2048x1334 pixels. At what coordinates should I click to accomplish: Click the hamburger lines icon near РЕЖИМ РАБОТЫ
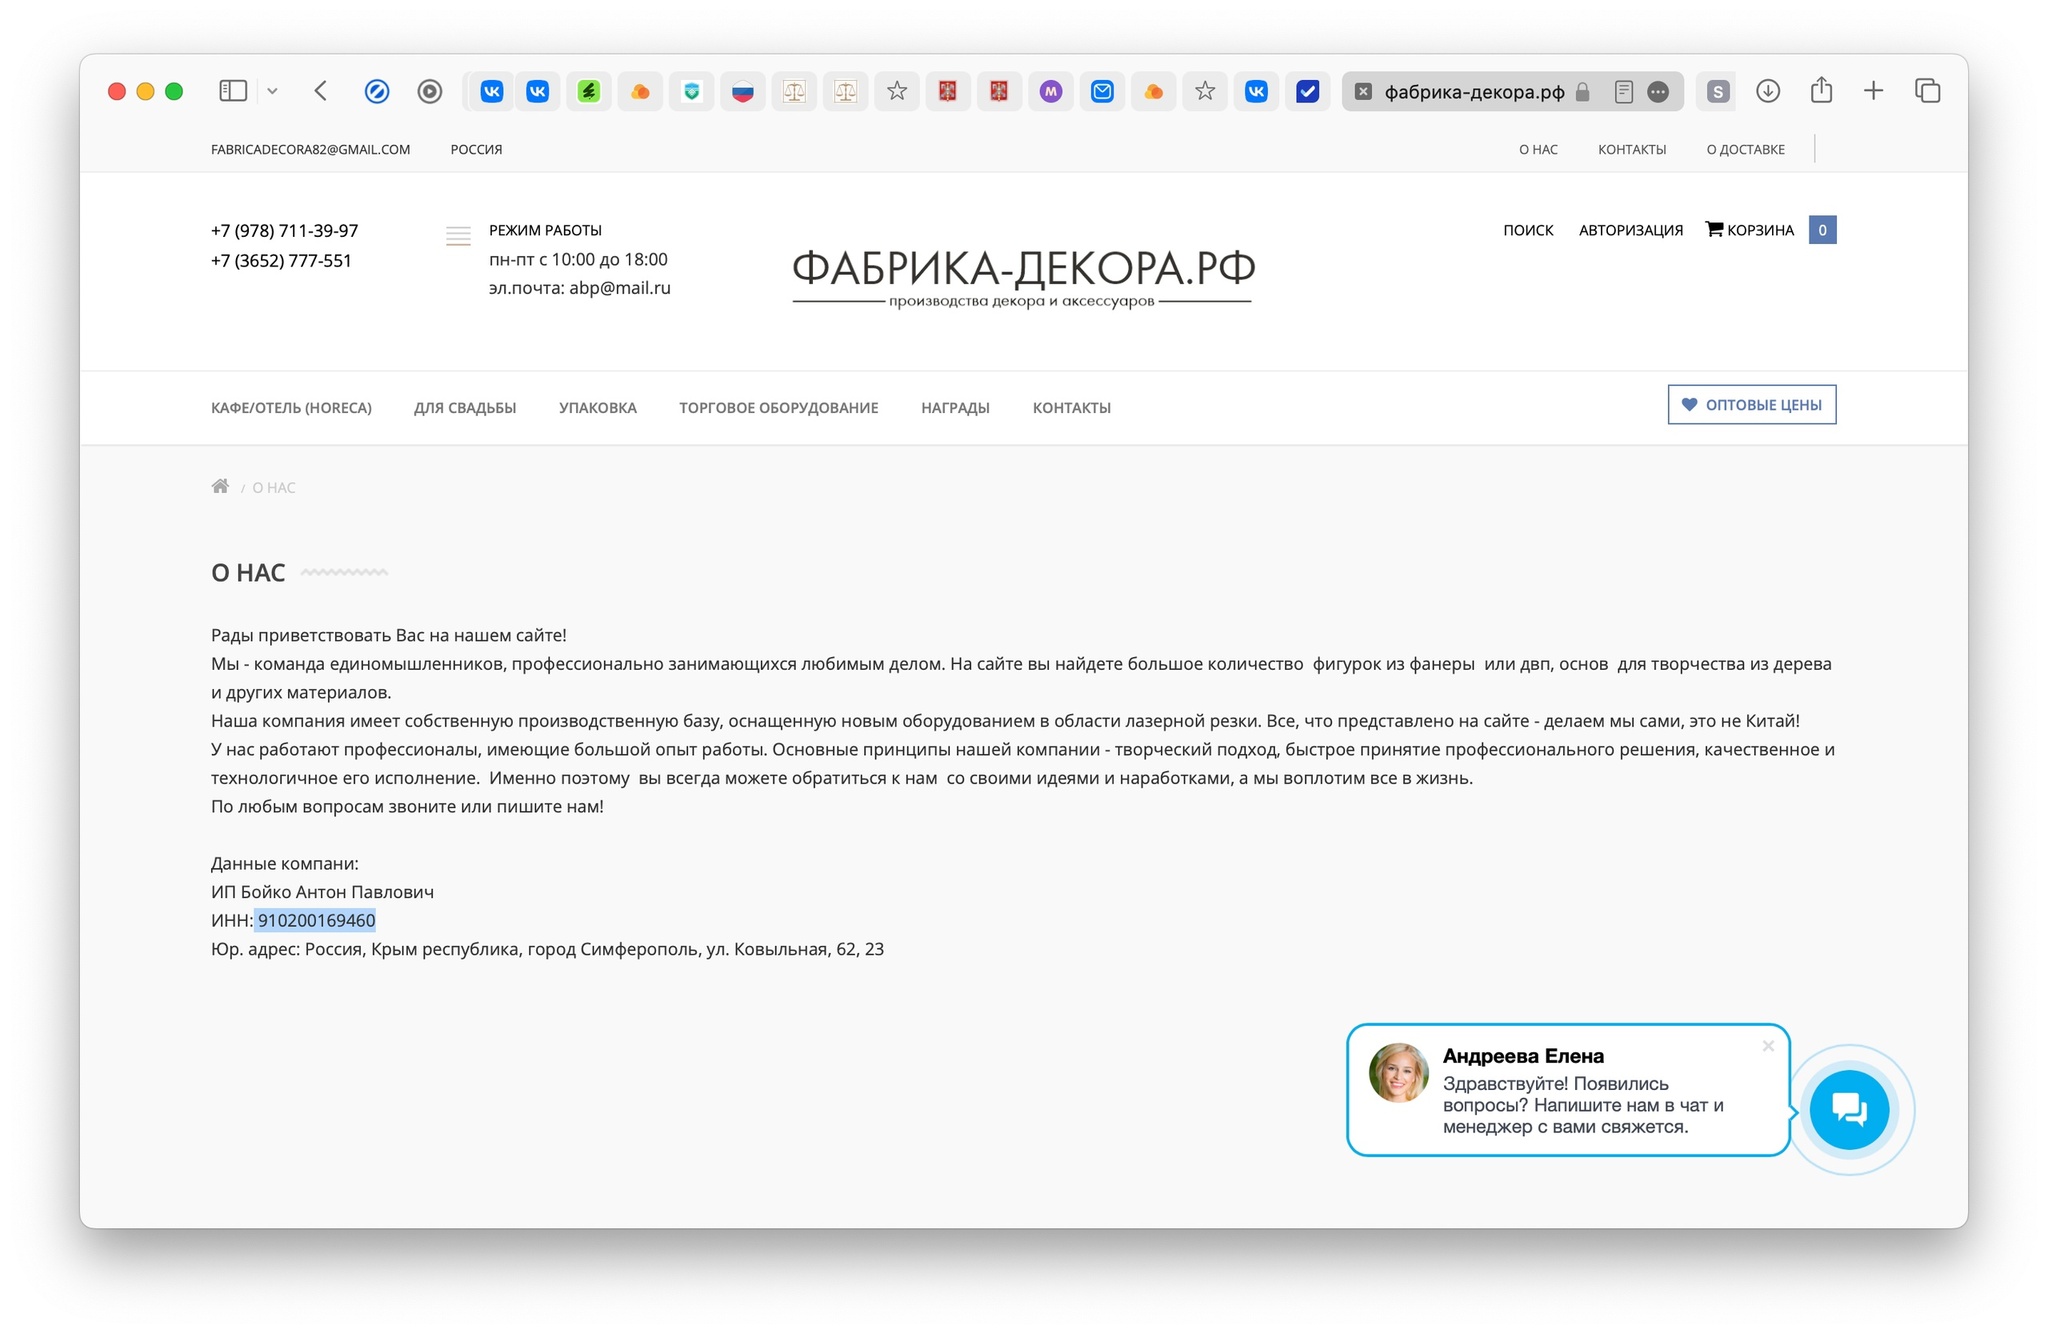(x=458, y=236)
